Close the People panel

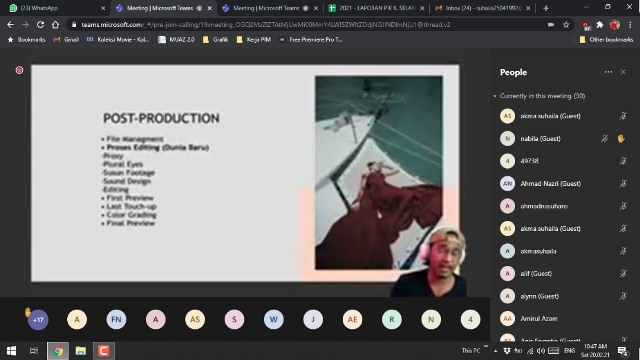pos(623,72)
